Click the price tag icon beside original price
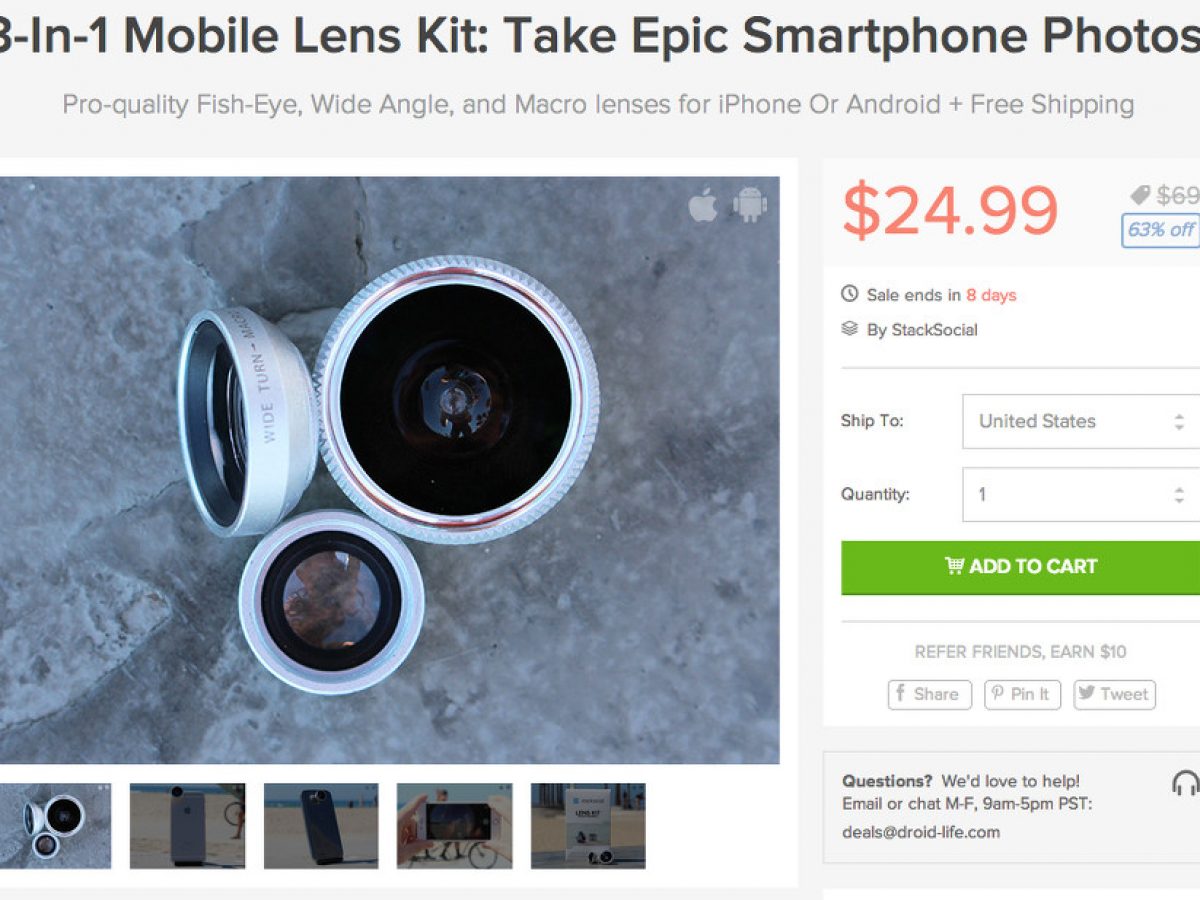This screenshot has height=900, width=1200. pos(1140,195)
